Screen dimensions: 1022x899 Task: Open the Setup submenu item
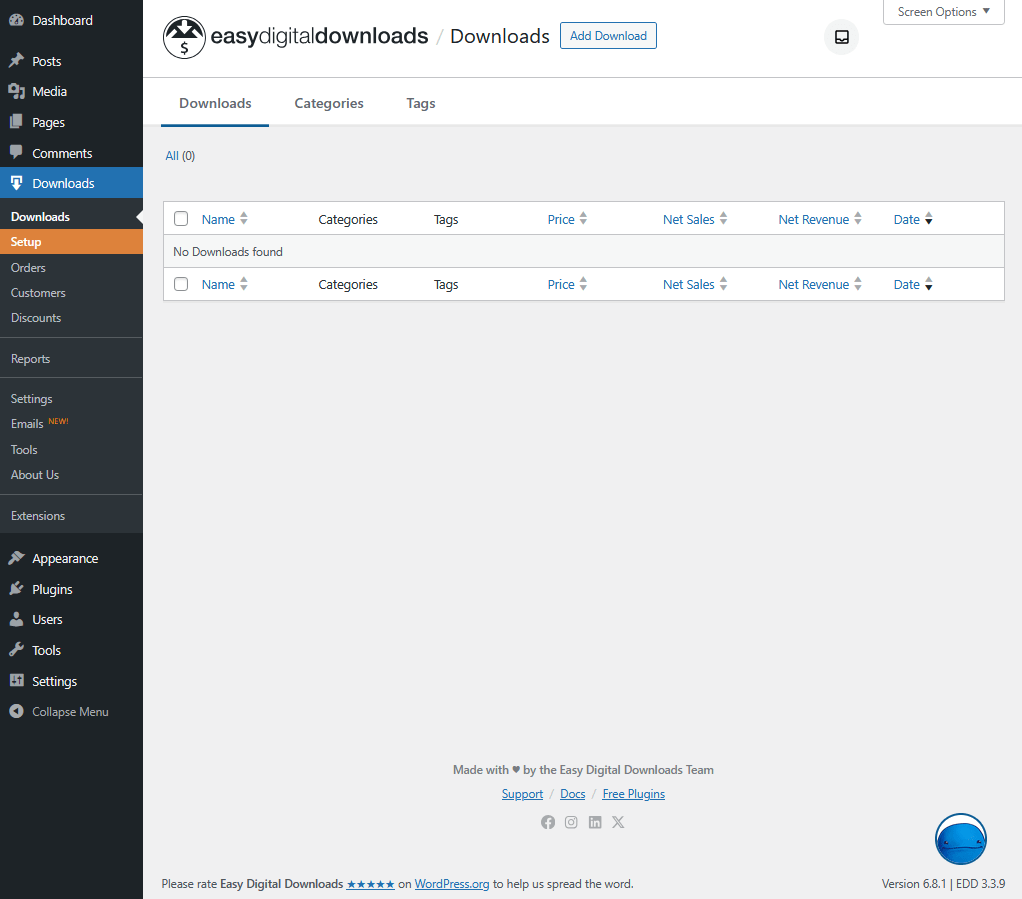click(x=71, y=241)
